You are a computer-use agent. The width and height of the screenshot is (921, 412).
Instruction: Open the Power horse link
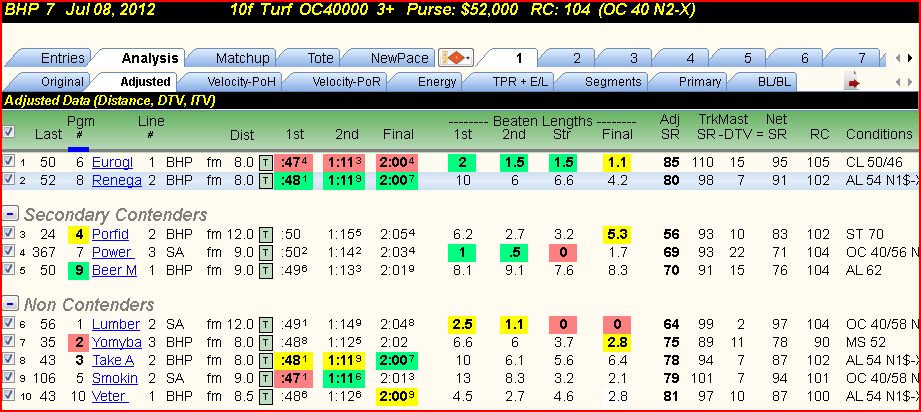[112, 253]
